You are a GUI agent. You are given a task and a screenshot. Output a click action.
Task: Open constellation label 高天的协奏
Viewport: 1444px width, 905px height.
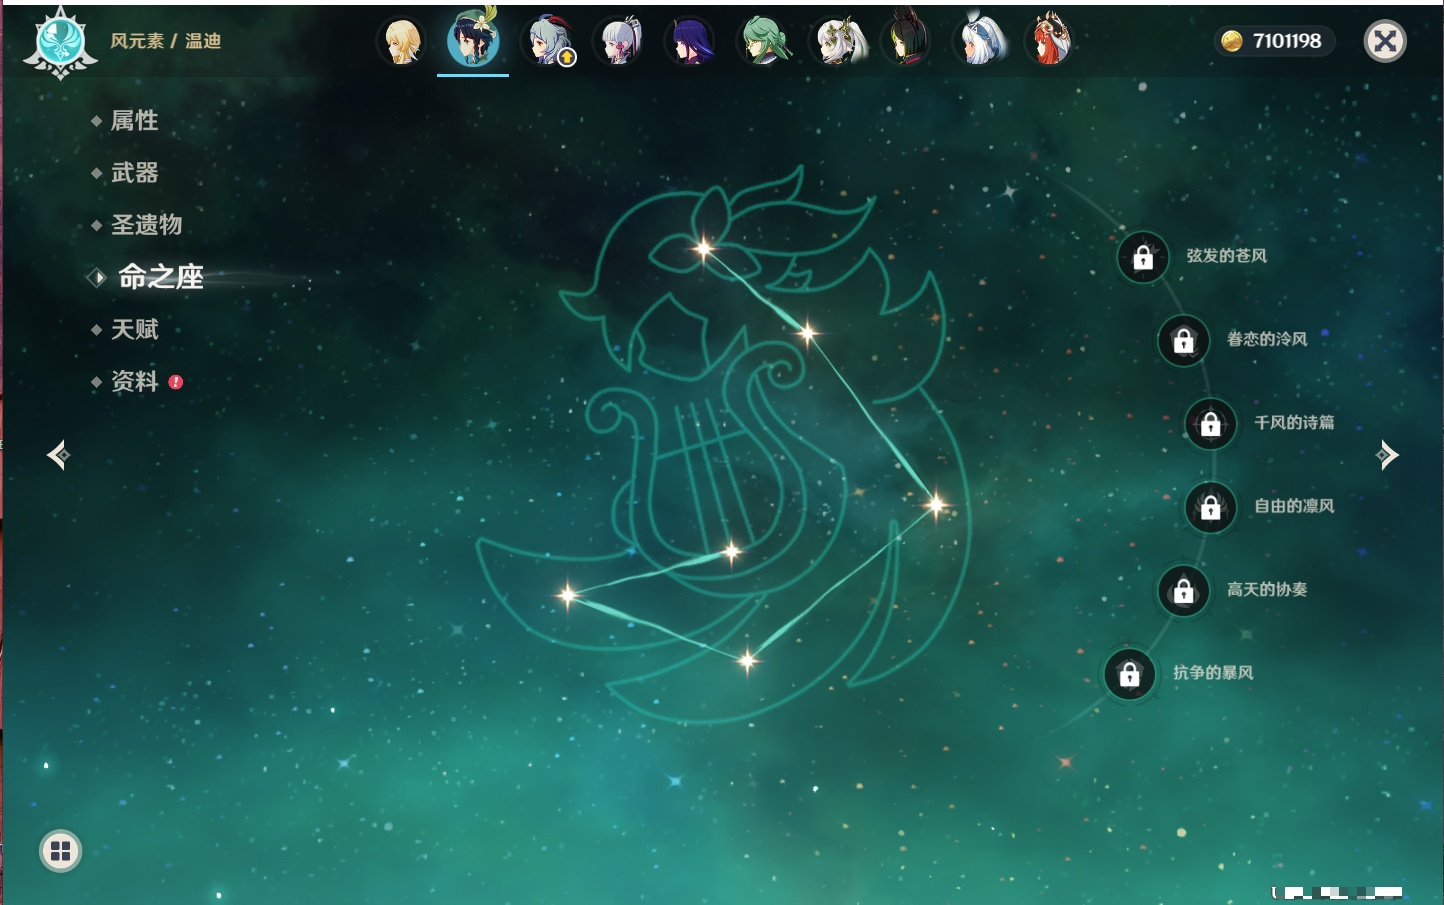(1267, 589)
